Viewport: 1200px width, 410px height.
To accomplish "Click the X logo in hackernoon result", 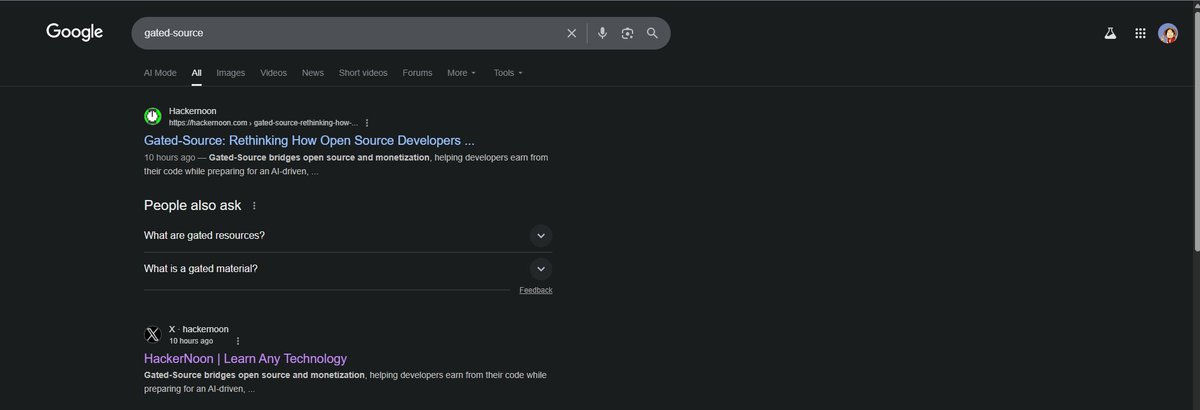I will coord(153,335).
